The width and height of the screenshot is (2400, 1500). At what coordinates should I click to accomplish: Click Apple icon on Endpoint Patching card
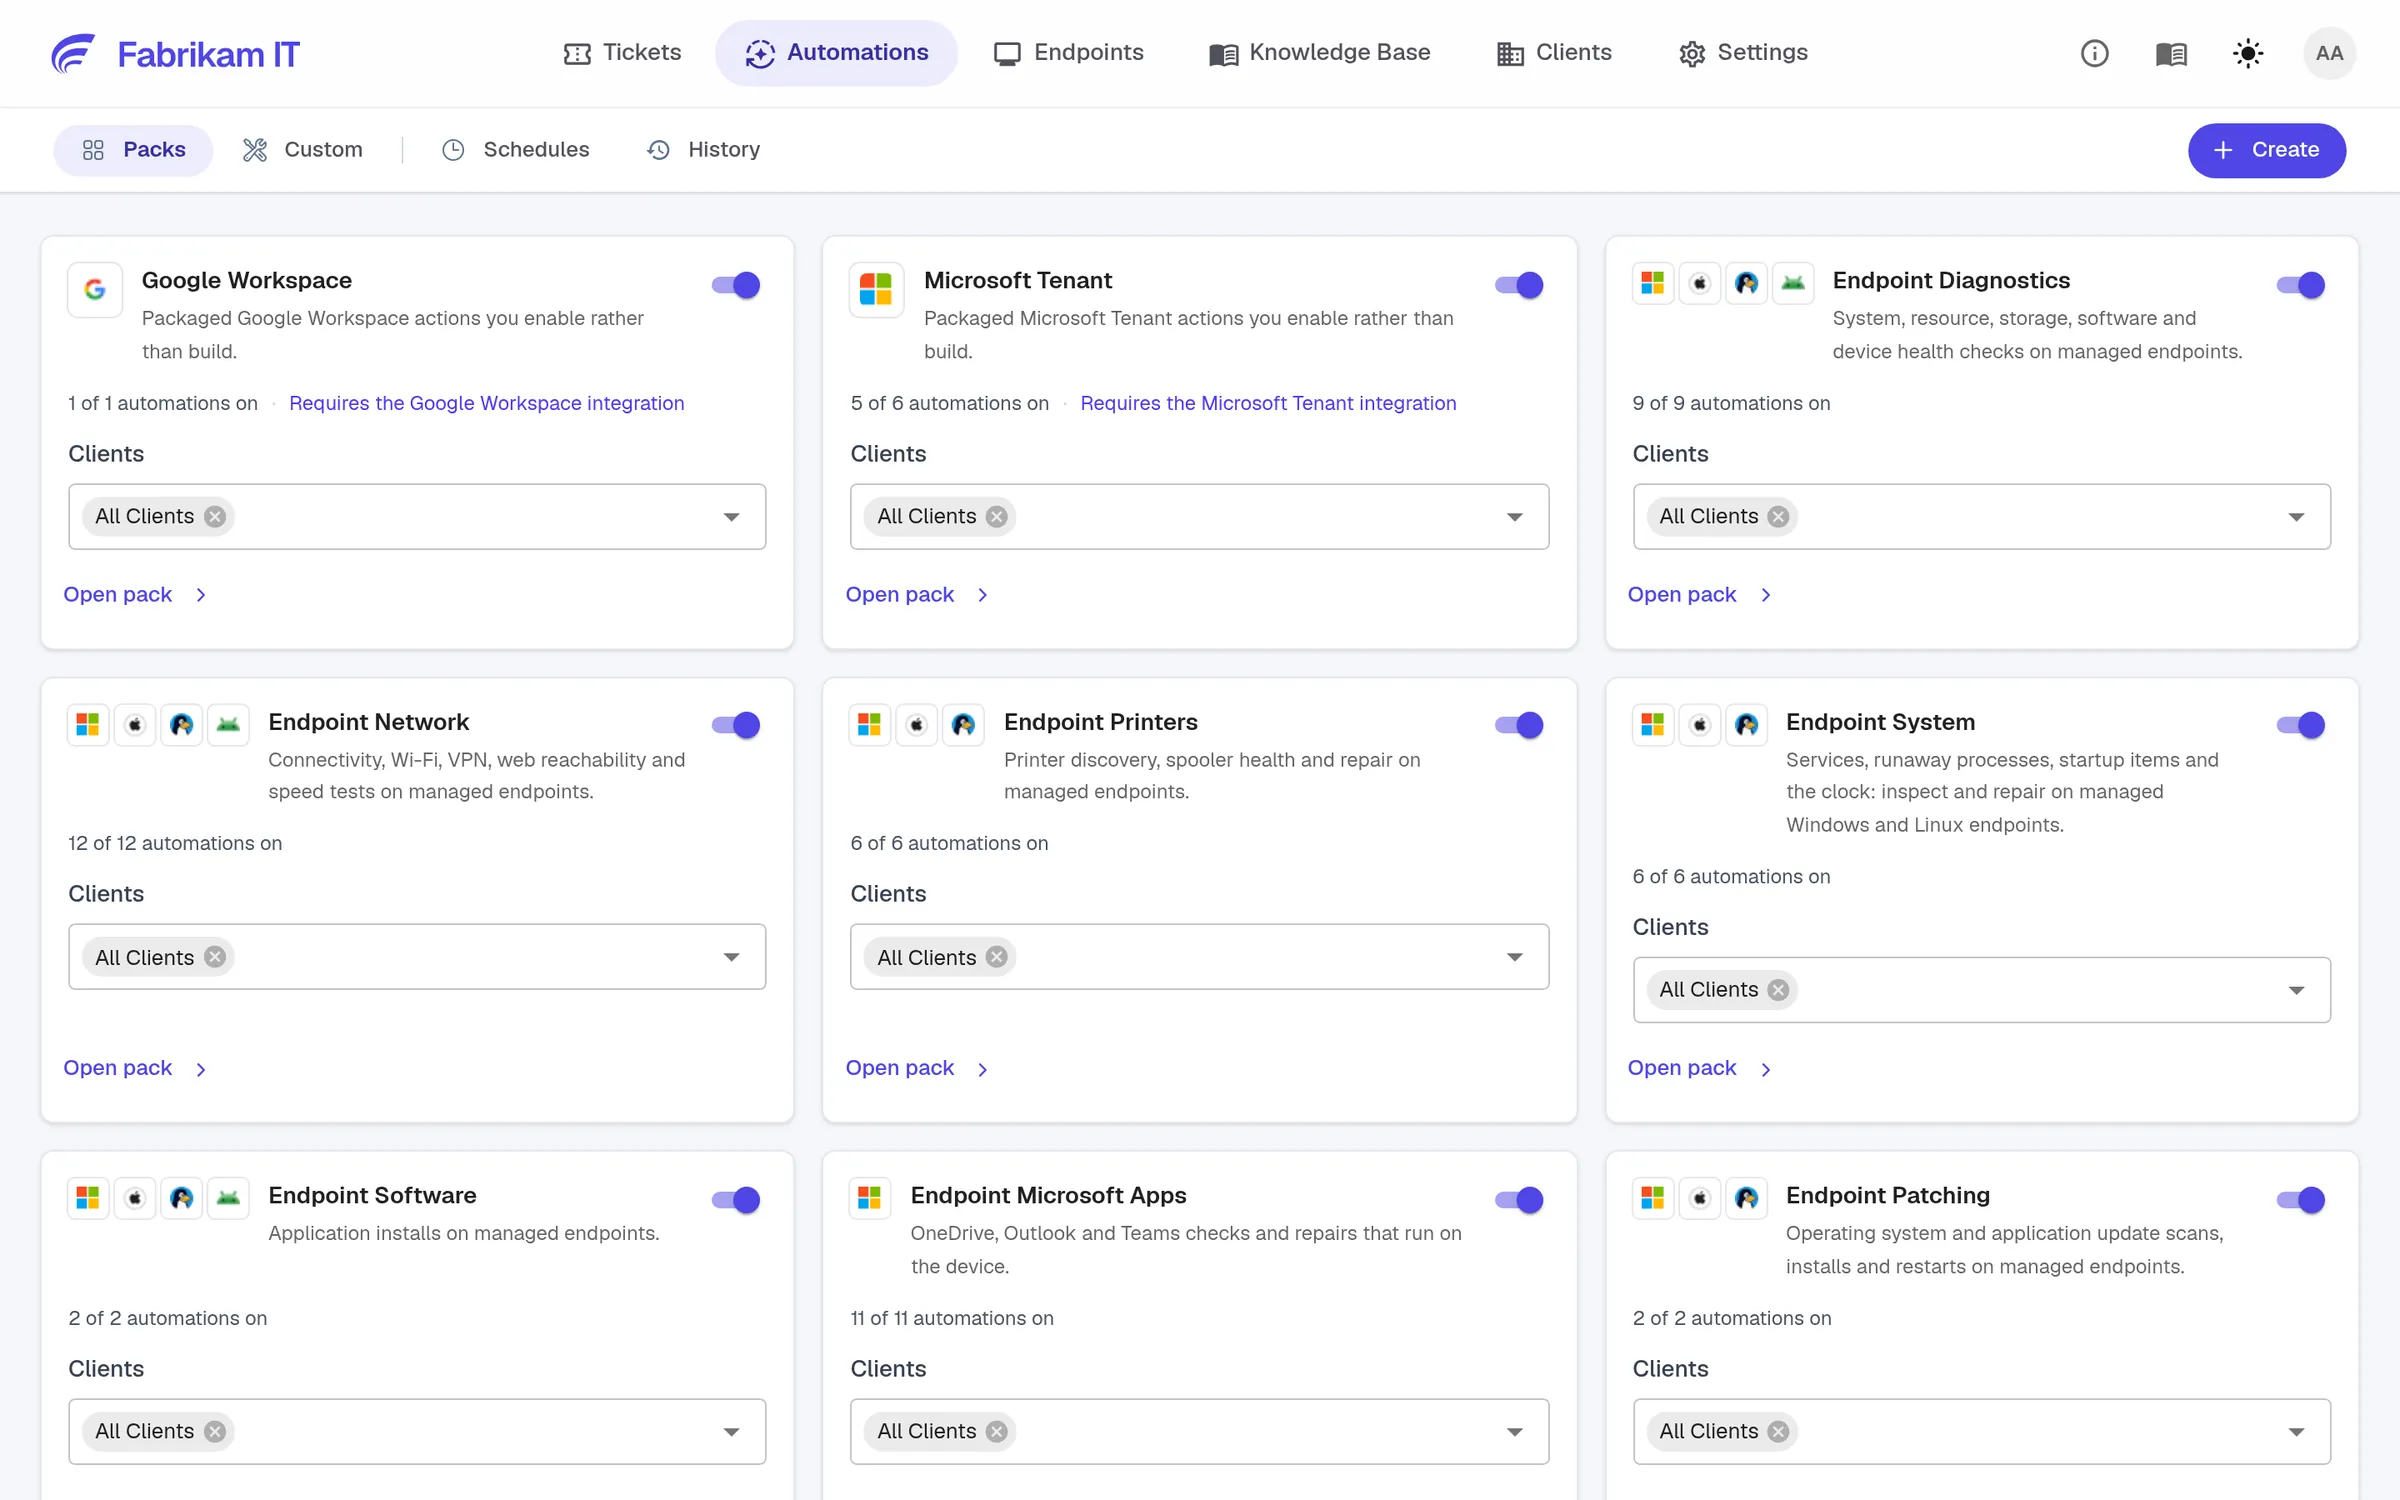coord(1700,1198)
